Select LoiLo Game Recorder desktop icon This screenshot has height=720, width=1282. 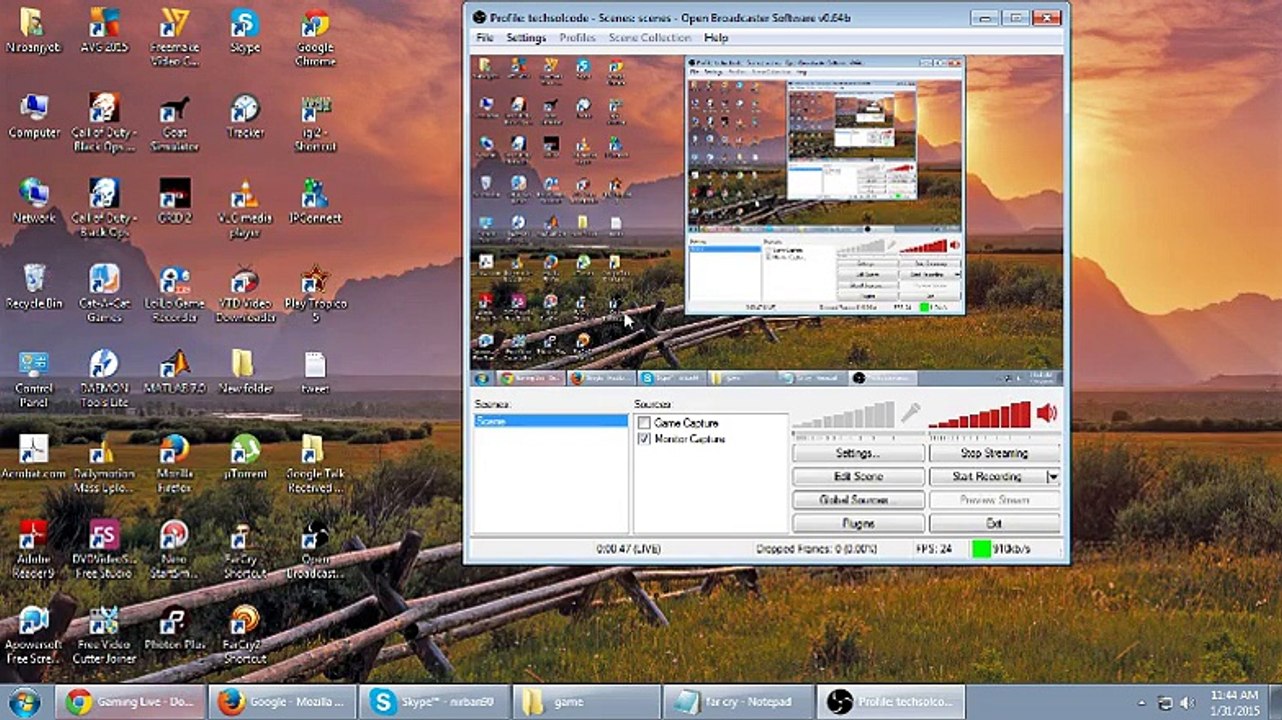pos(174,292)
